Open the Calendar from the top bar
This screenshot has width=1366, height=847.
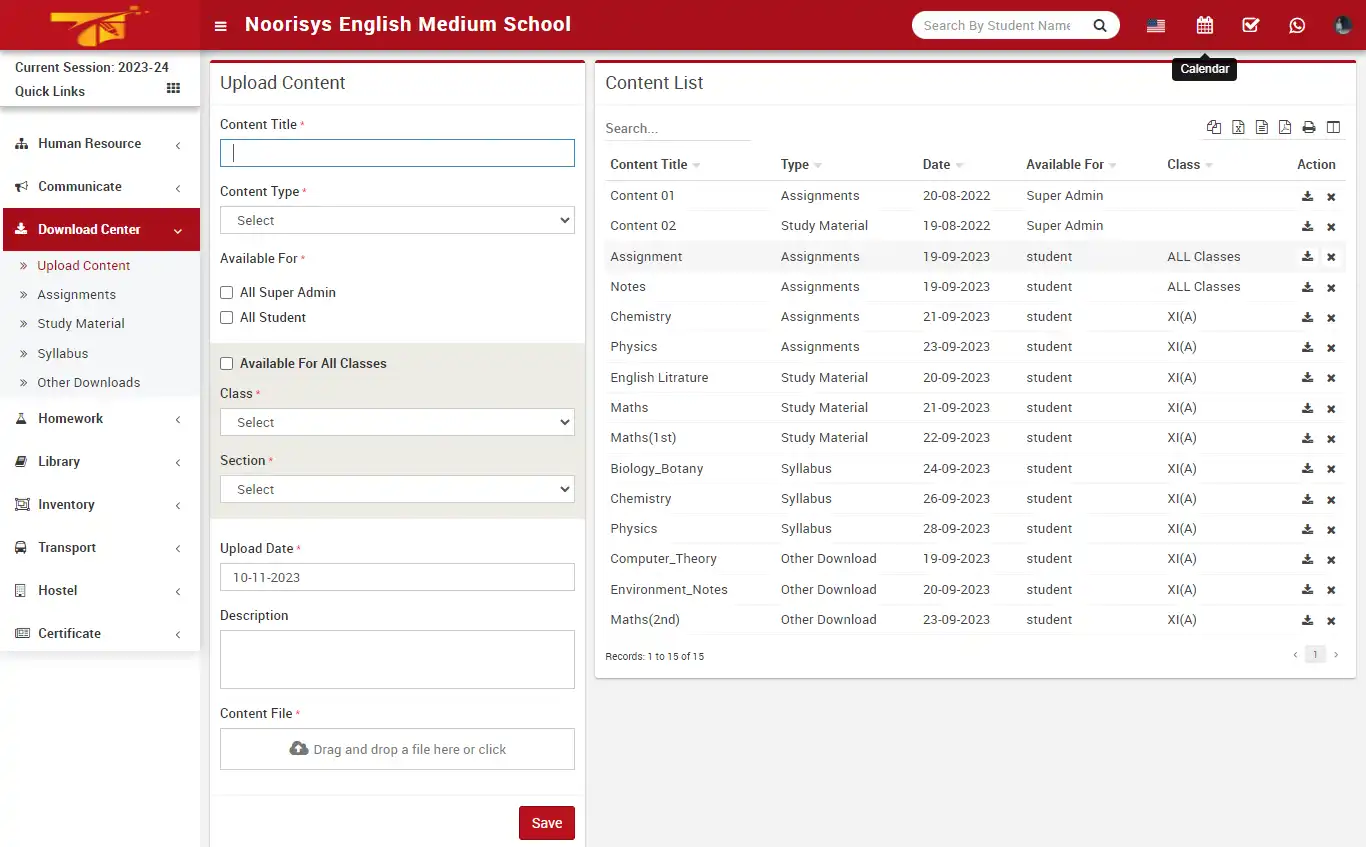tap(1204, 24)
